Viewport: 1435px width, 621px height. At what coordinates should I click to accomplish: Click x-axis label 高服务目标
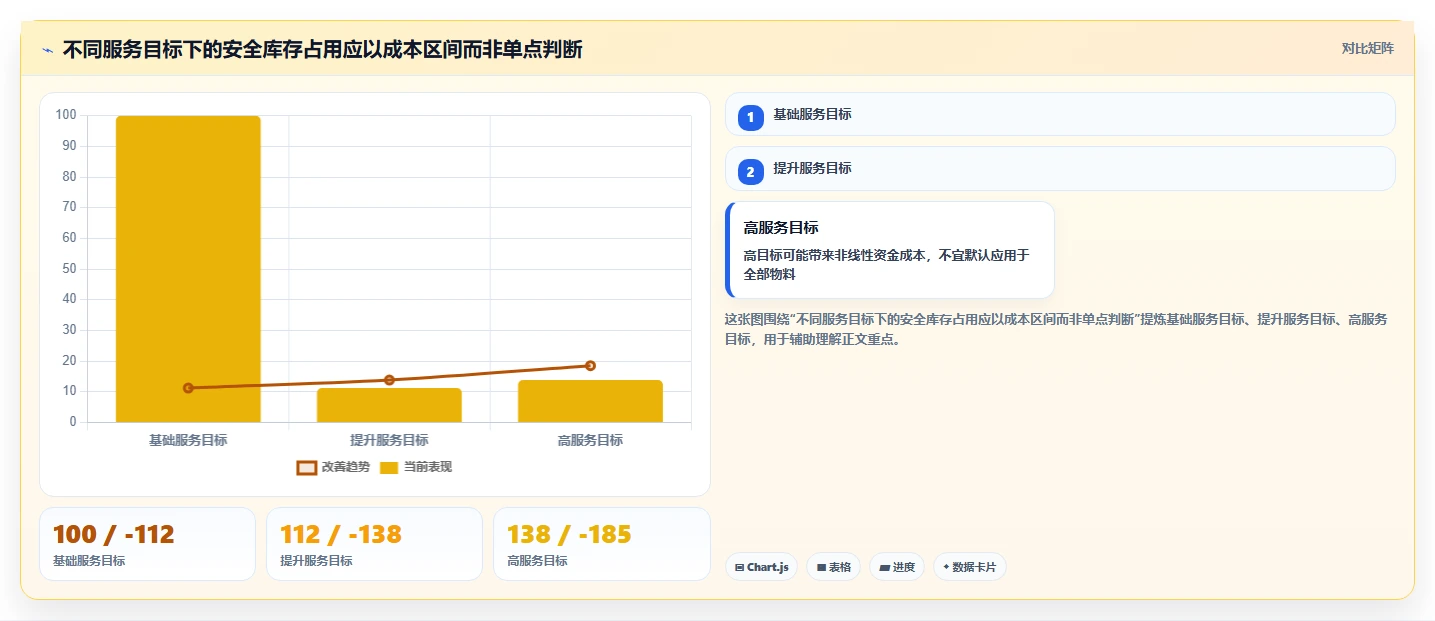pos(590,440)
